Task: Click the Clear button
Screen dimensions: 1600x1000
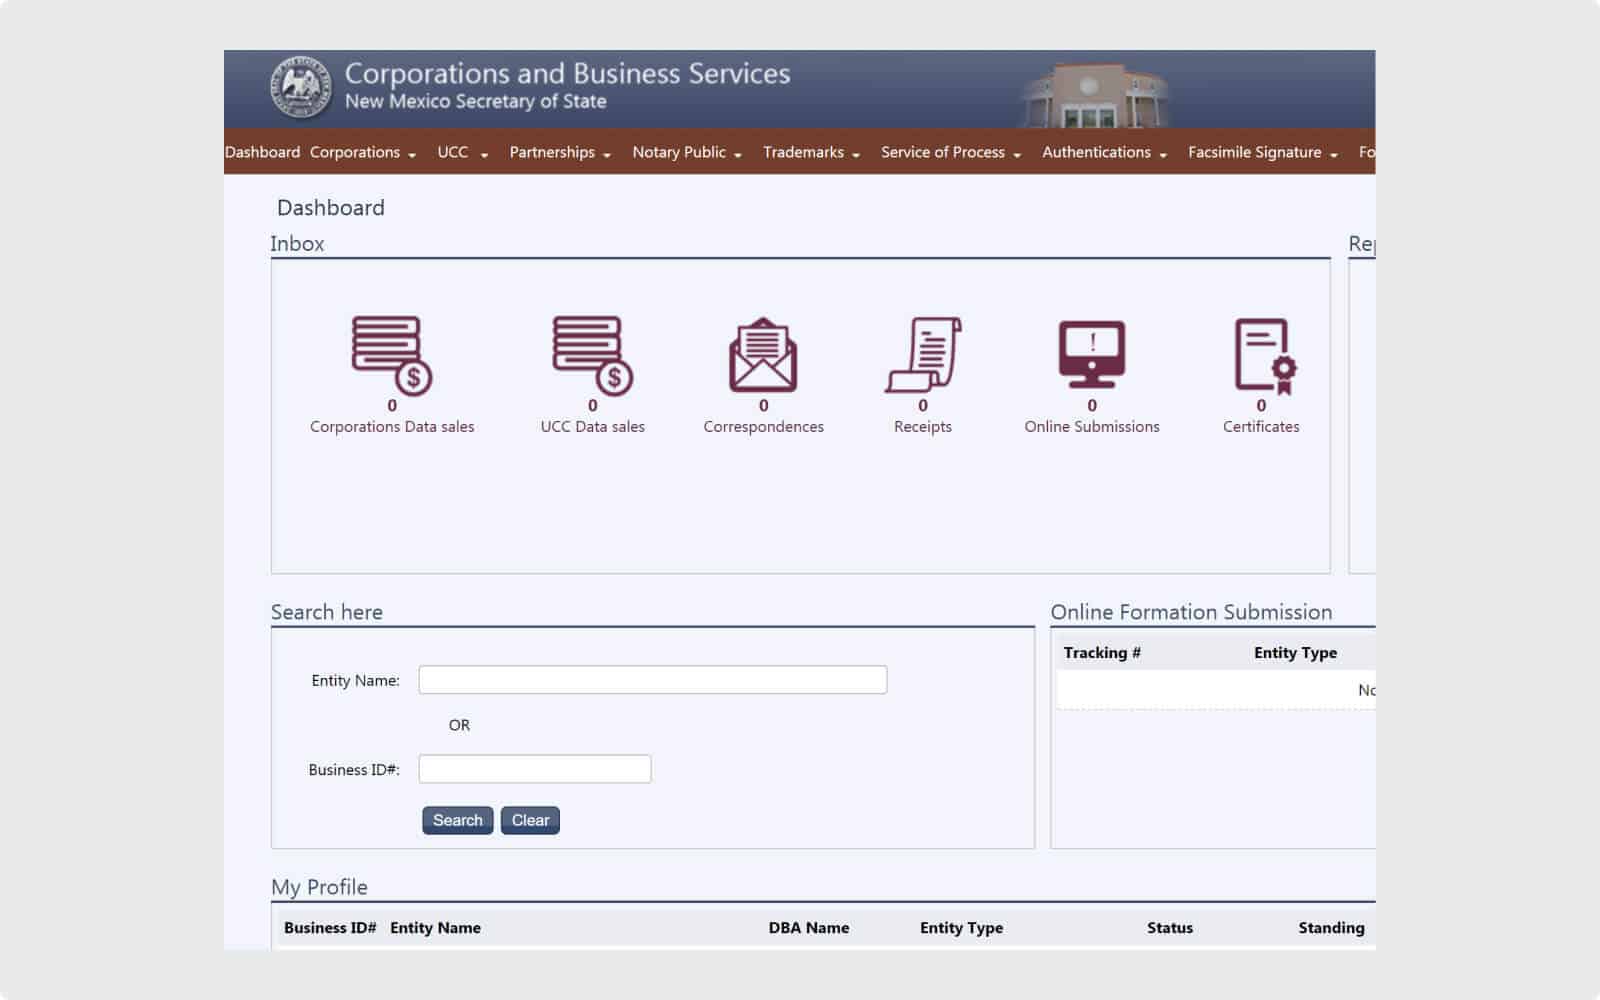Action: click(x=530, y=820)
